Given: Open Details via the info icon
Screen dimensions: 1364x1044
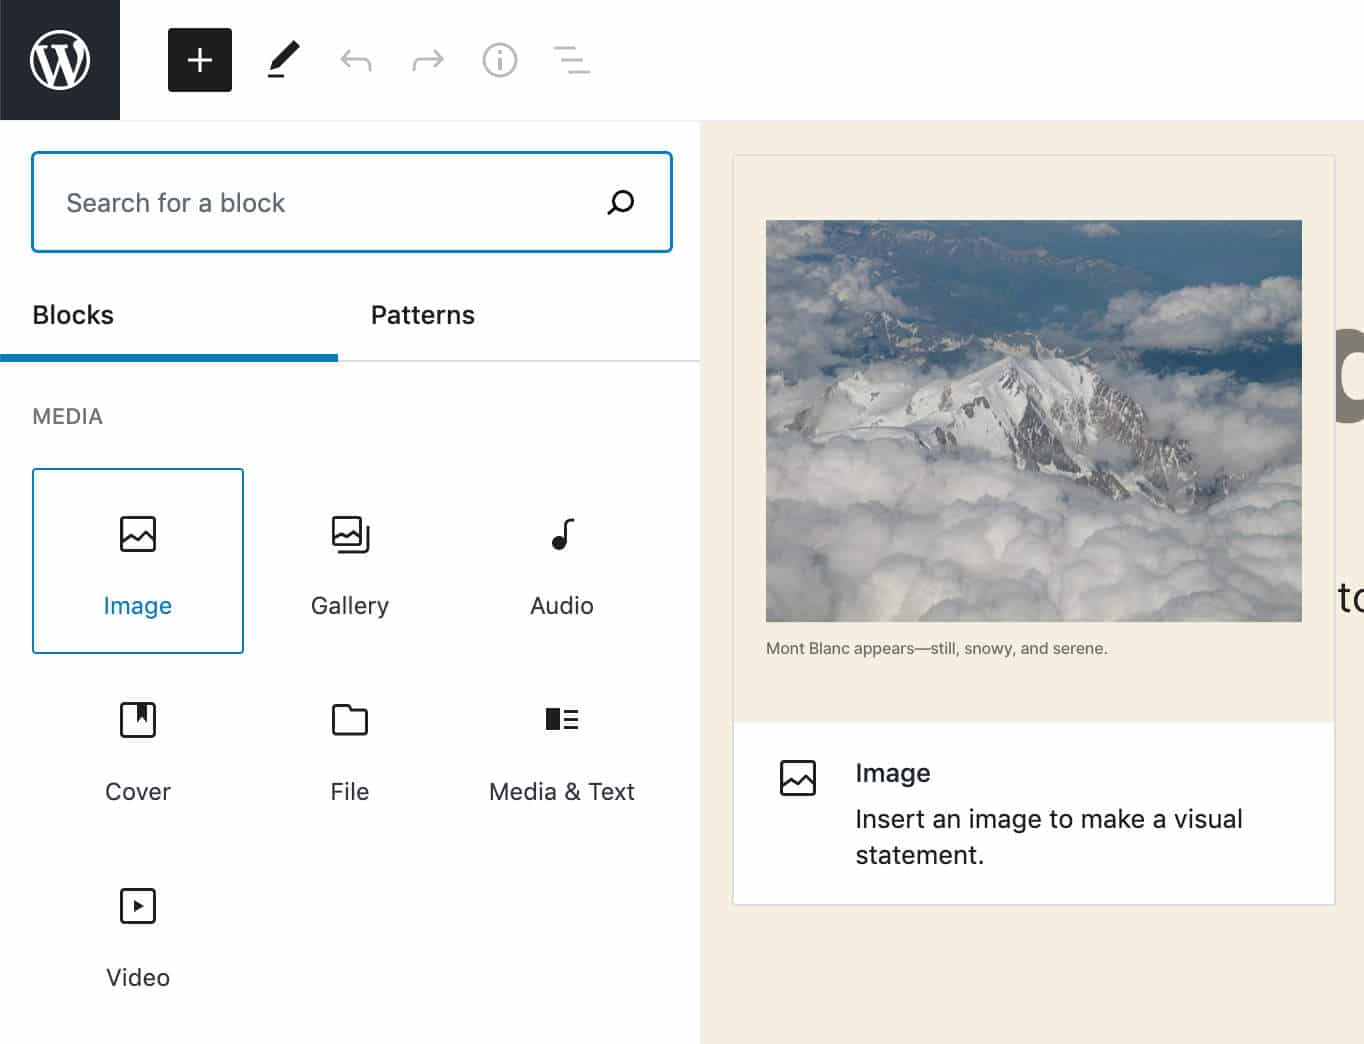Looking at the screenshot, I should point(499,60).
